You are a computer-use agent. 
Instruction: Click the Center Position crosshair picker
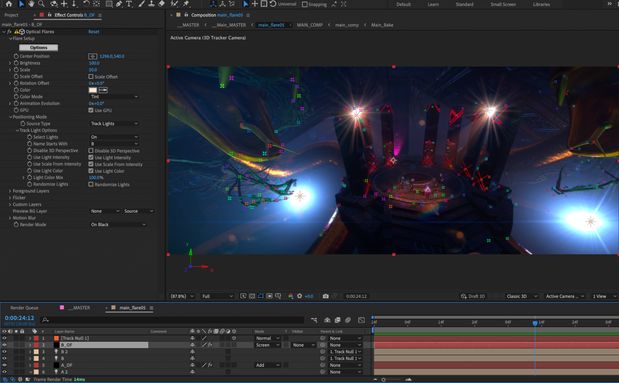click(x=92, y=56)
